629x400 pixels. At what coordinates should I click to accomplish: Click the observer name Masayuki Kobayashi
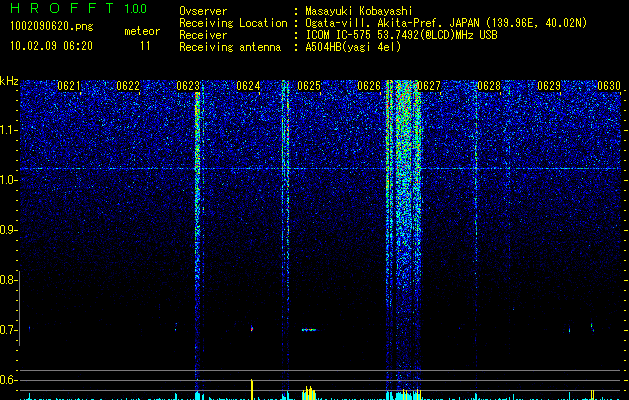[x=359, y=11]
